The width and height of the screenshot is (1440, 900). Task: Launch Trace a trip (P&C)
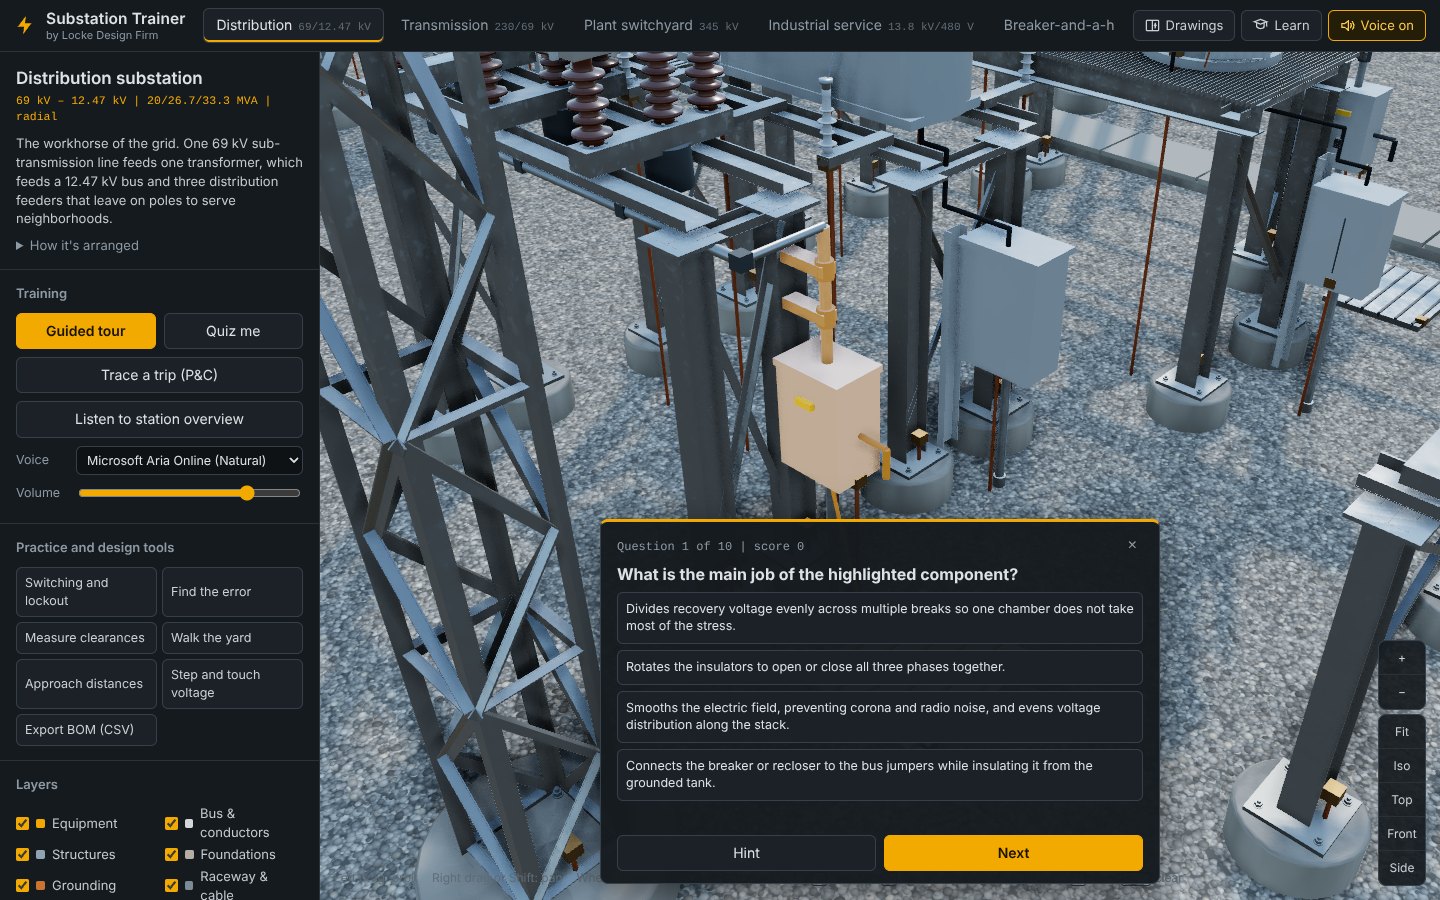(x=159, y=375)
